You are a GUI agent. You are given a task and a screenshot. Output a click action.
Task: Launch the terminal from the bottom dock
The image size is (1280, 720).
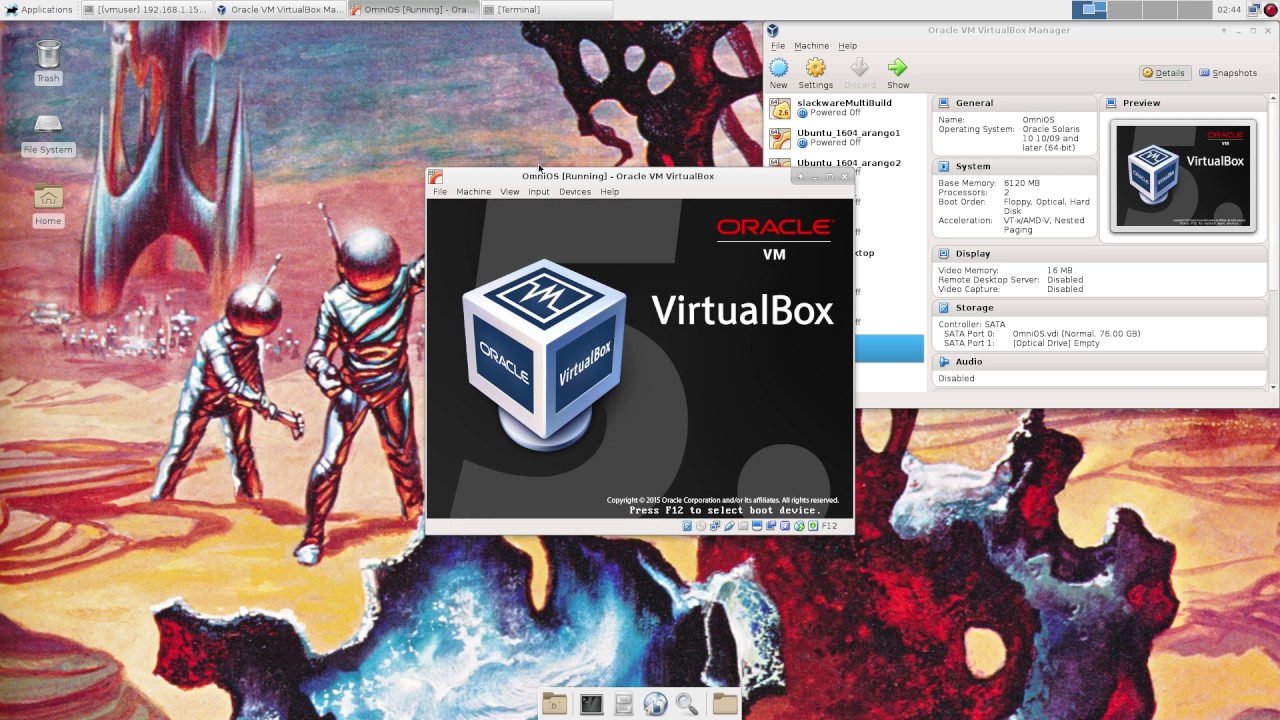[x=591, y=704]
